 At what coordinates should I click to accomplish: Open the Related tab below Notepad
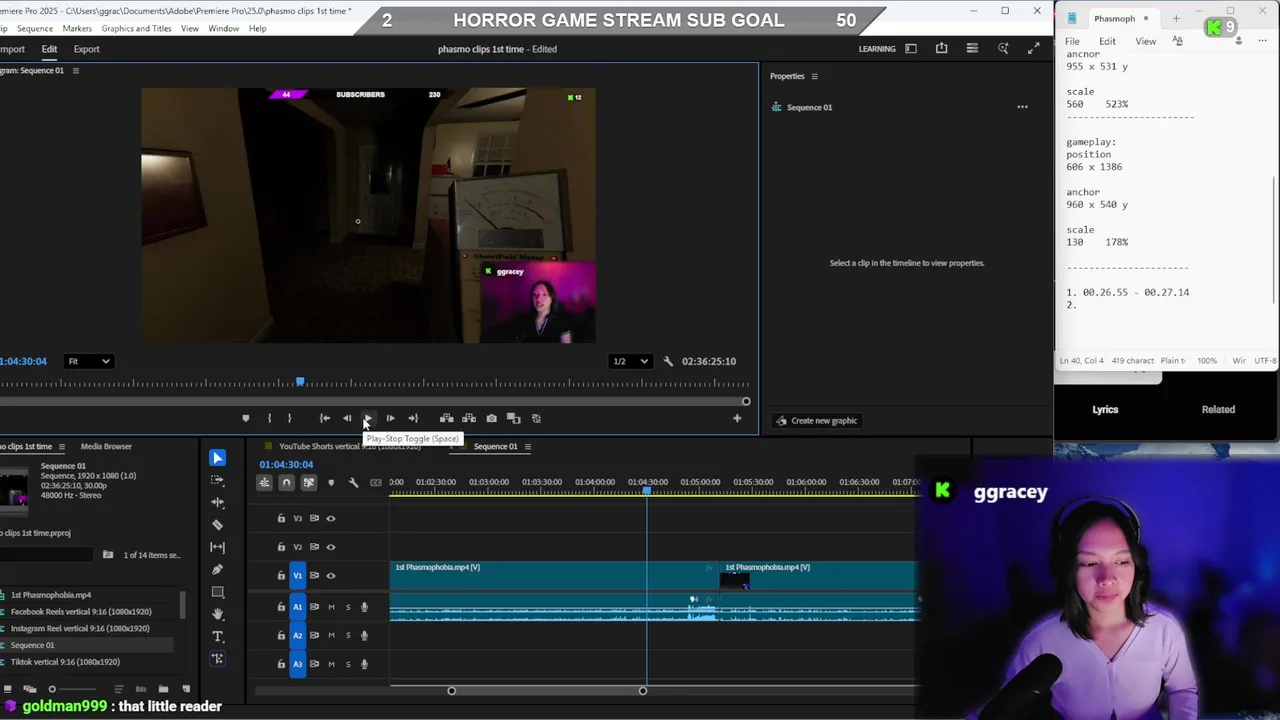click(x=1218, y=409)
